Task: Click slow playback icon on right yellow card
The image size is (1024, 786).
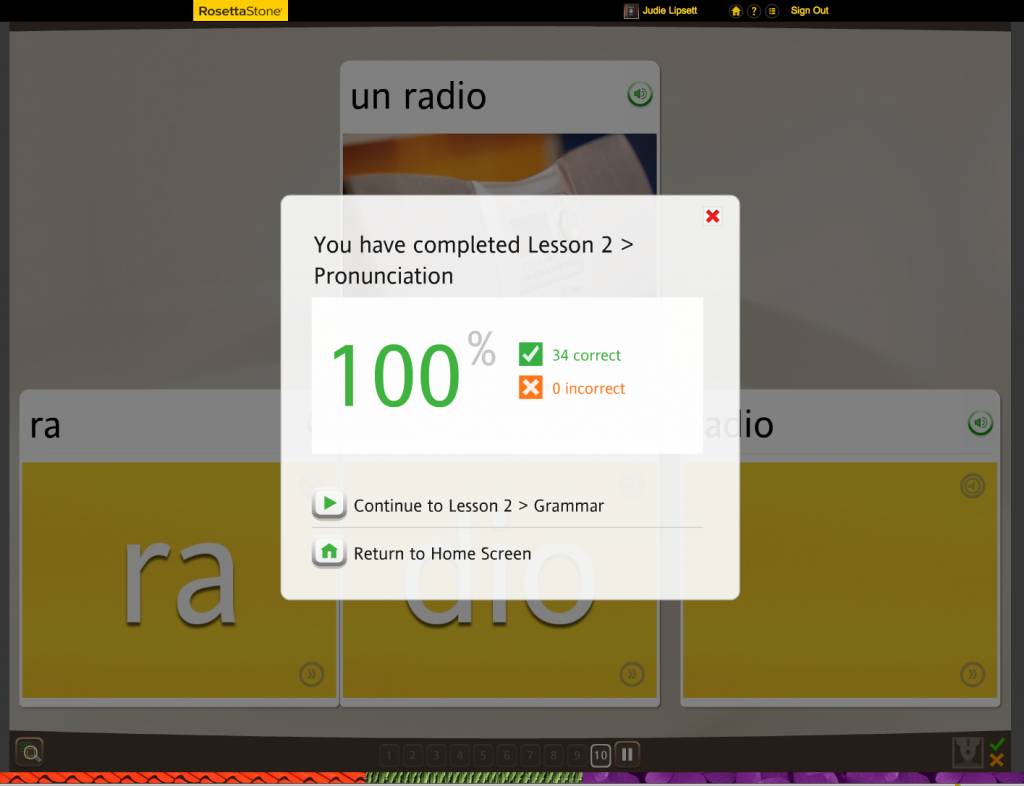Action: click(972, 674)
